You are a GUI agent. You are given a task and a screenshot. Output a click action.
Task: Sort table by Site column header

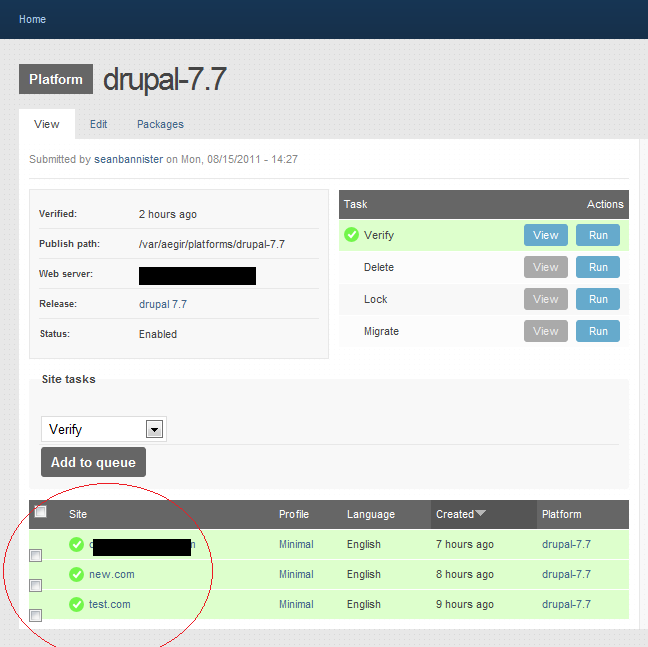[x=78, y=514]
